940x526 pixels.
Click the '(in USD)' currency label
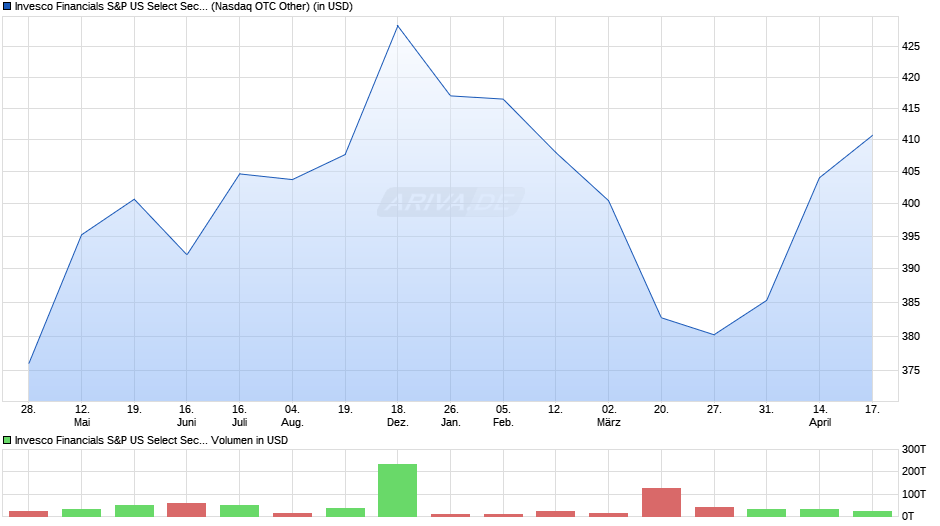(333, 7)
